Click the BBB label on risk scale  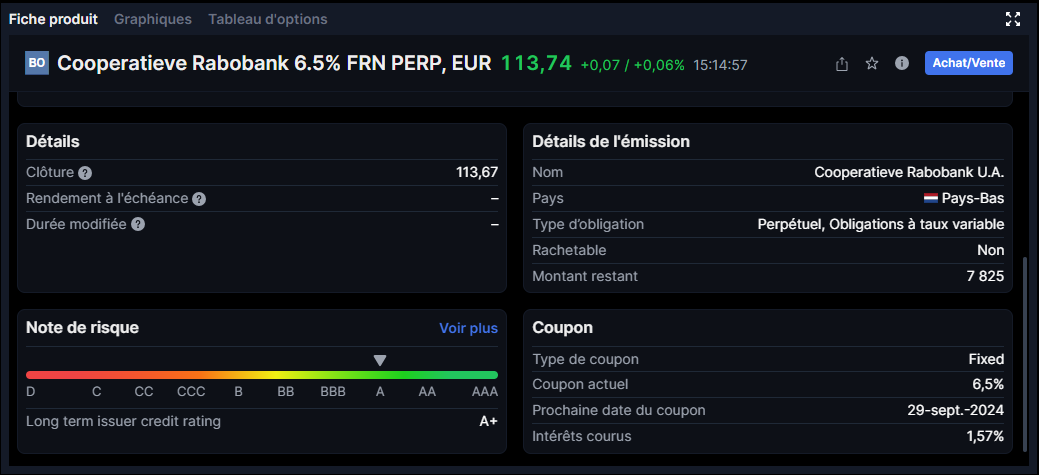coord(333,392)
